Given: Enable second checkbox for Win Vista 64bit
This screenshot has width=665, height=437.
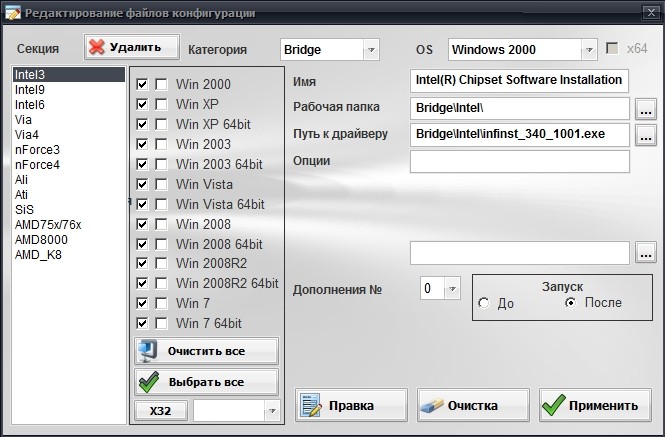Looking at the screenshot, I should point(161,204).
